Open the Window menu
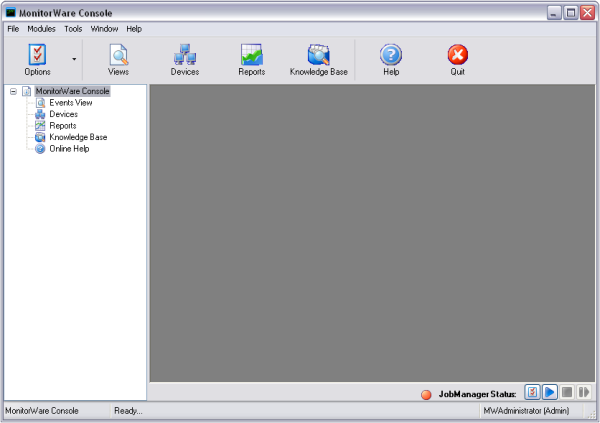This screenshot has width=600, height=423. click(104, 29)
